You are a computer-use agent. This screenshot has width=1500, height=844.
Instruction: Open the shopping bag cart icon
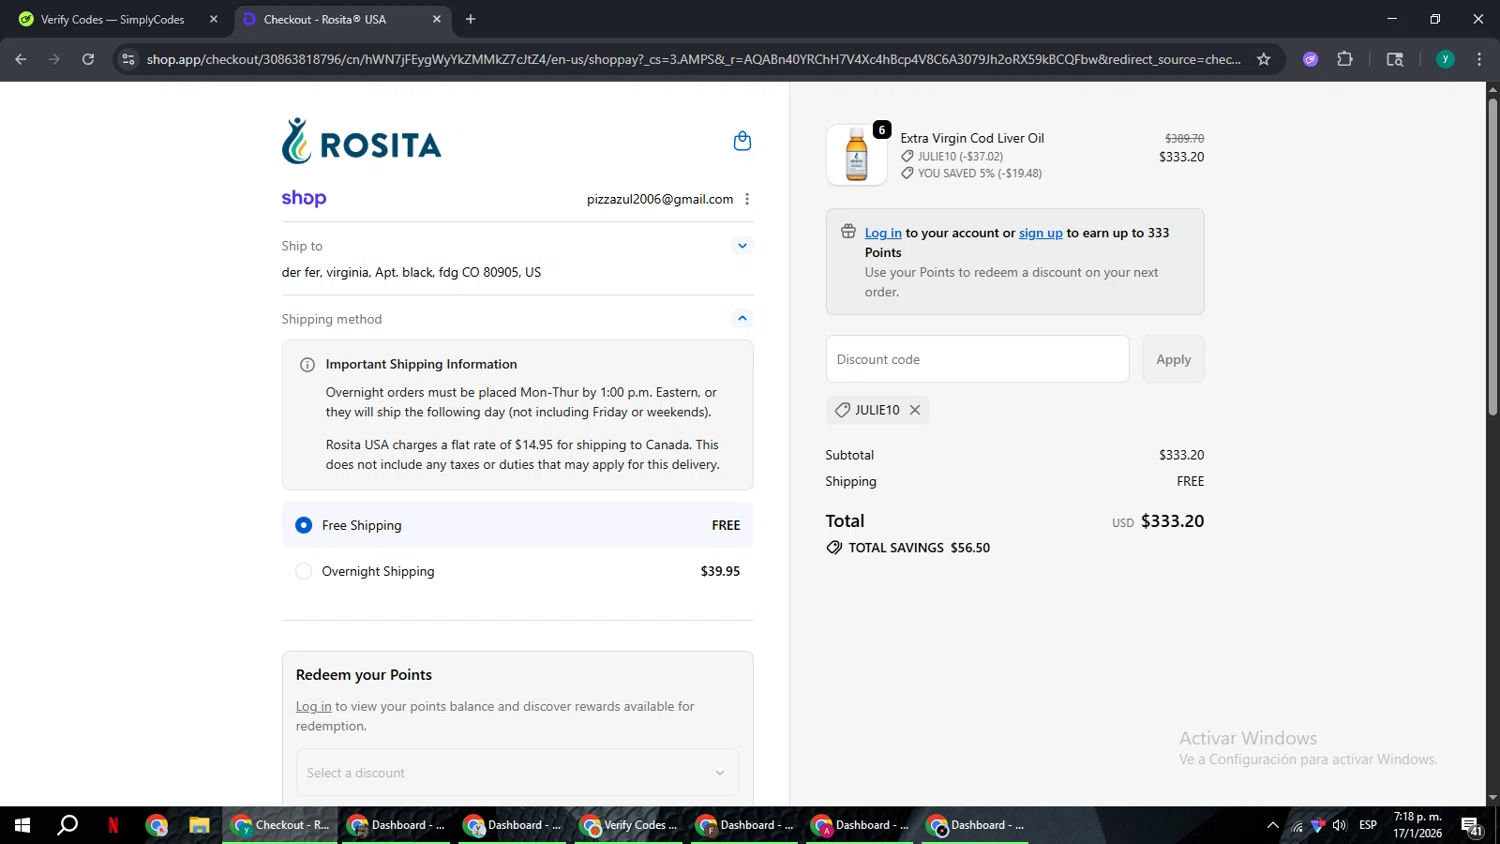tap(742, 141)
